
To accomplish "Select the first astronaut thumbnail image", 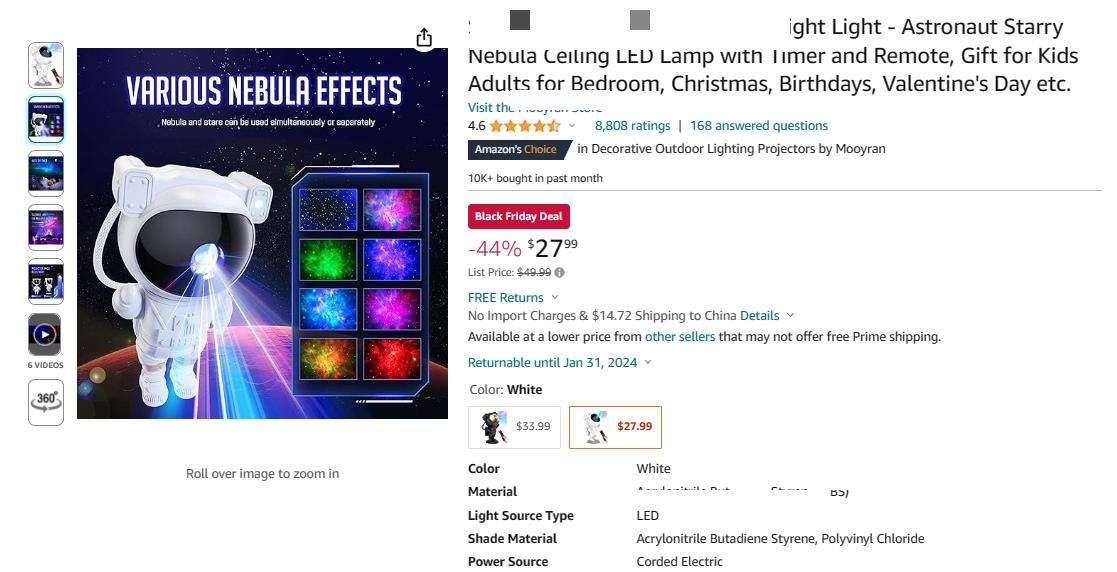I will (x=46, y=65).
